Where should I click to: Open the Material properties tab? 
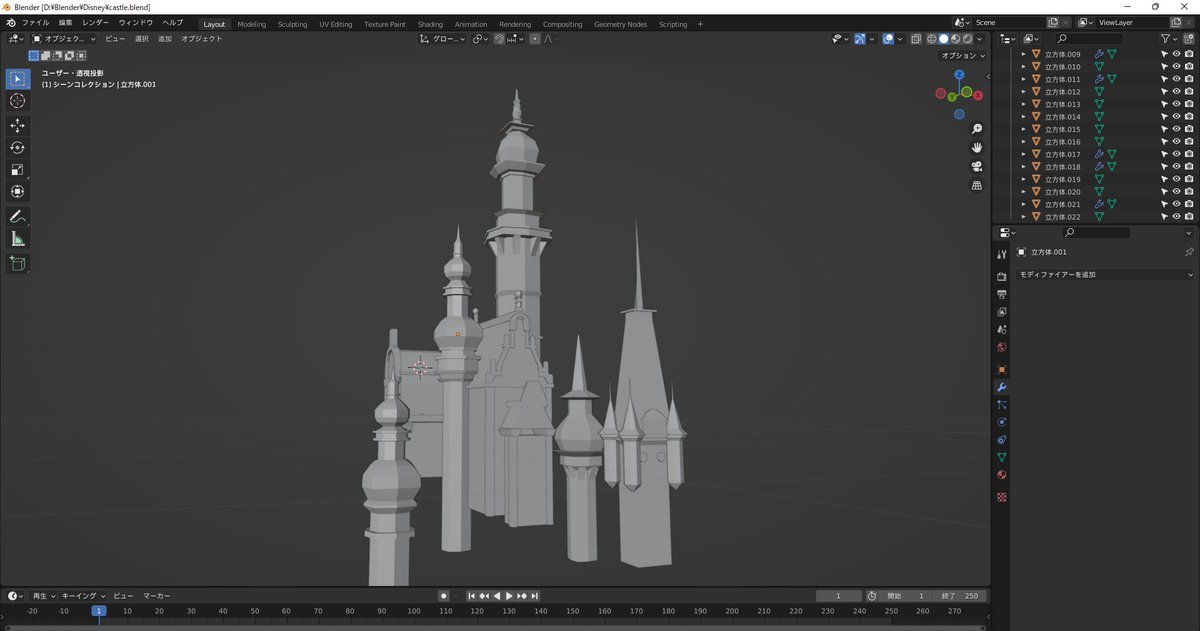[1001, 475]
